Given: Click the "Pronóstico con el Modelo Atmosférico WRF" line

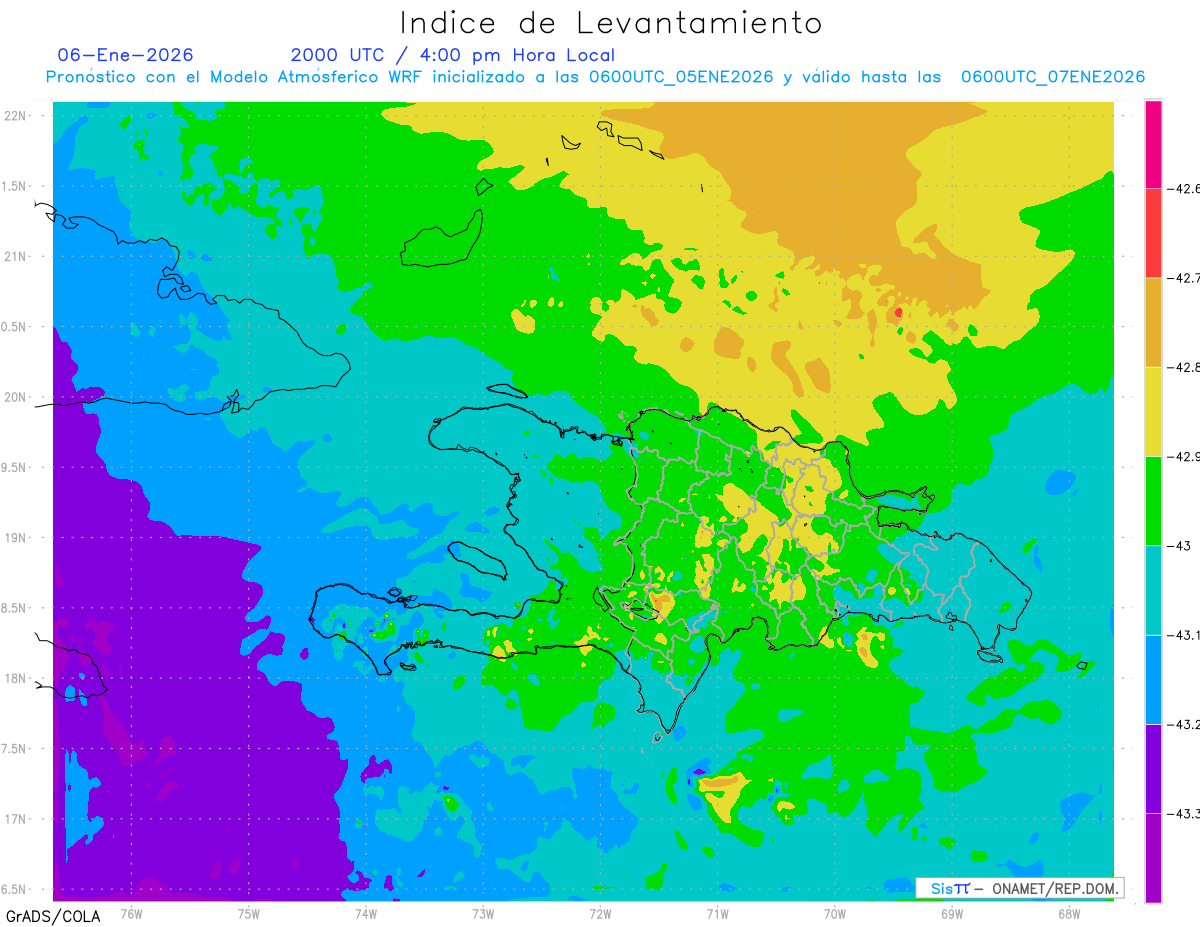Looking at the screenshot, I should (x=595, y=76).
